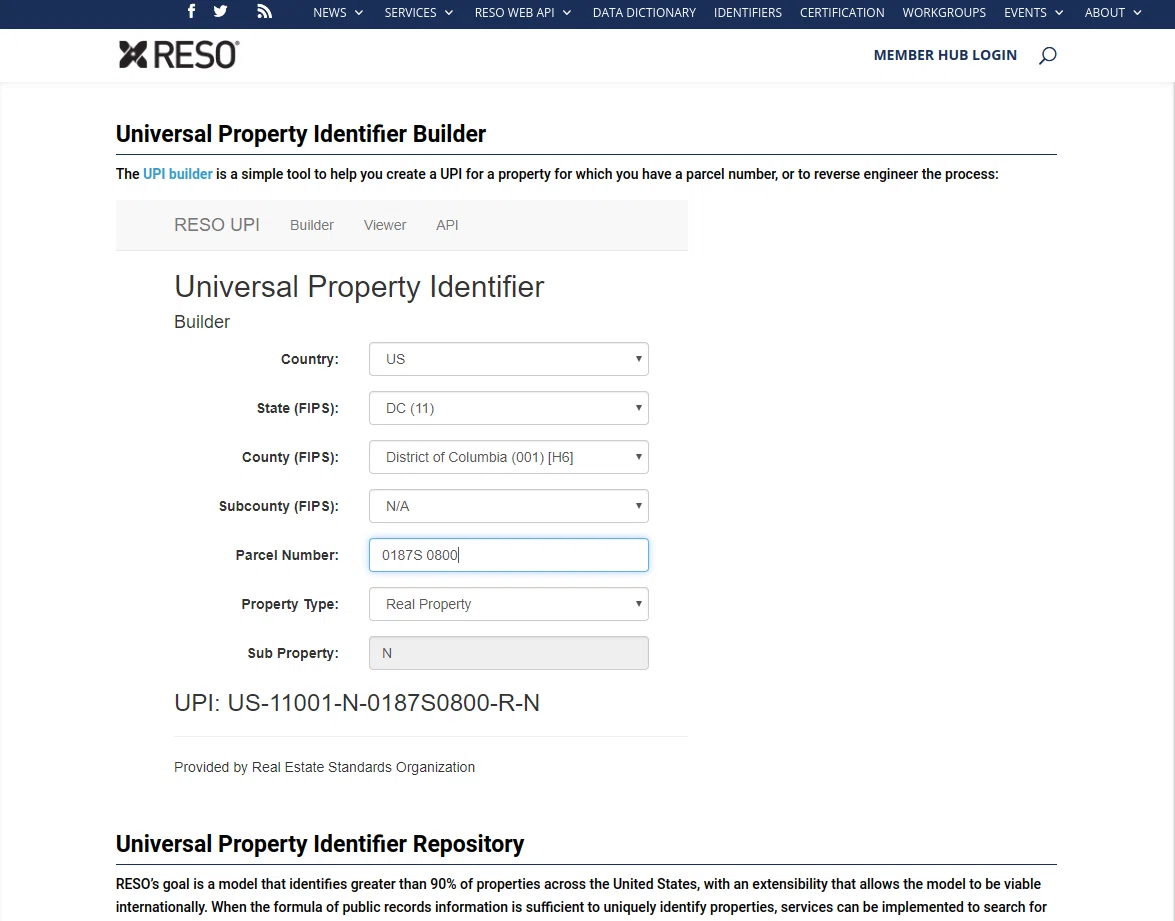This screenshot has height=921, width=1175.
Task: Click the 'County (FIPS):' label
Action: (x=290, y=457)
